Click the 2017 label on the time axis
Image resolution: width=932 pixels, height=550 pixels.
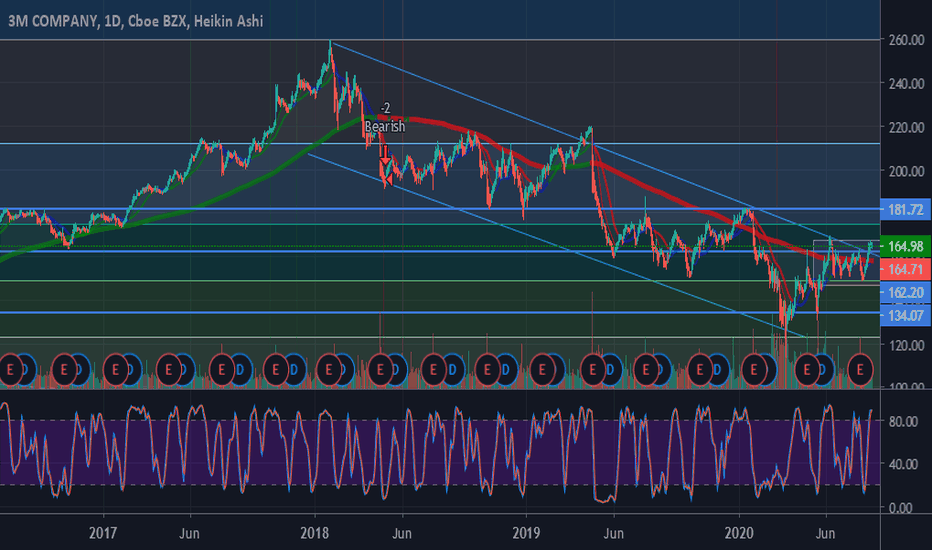click(x=103, y=533)
